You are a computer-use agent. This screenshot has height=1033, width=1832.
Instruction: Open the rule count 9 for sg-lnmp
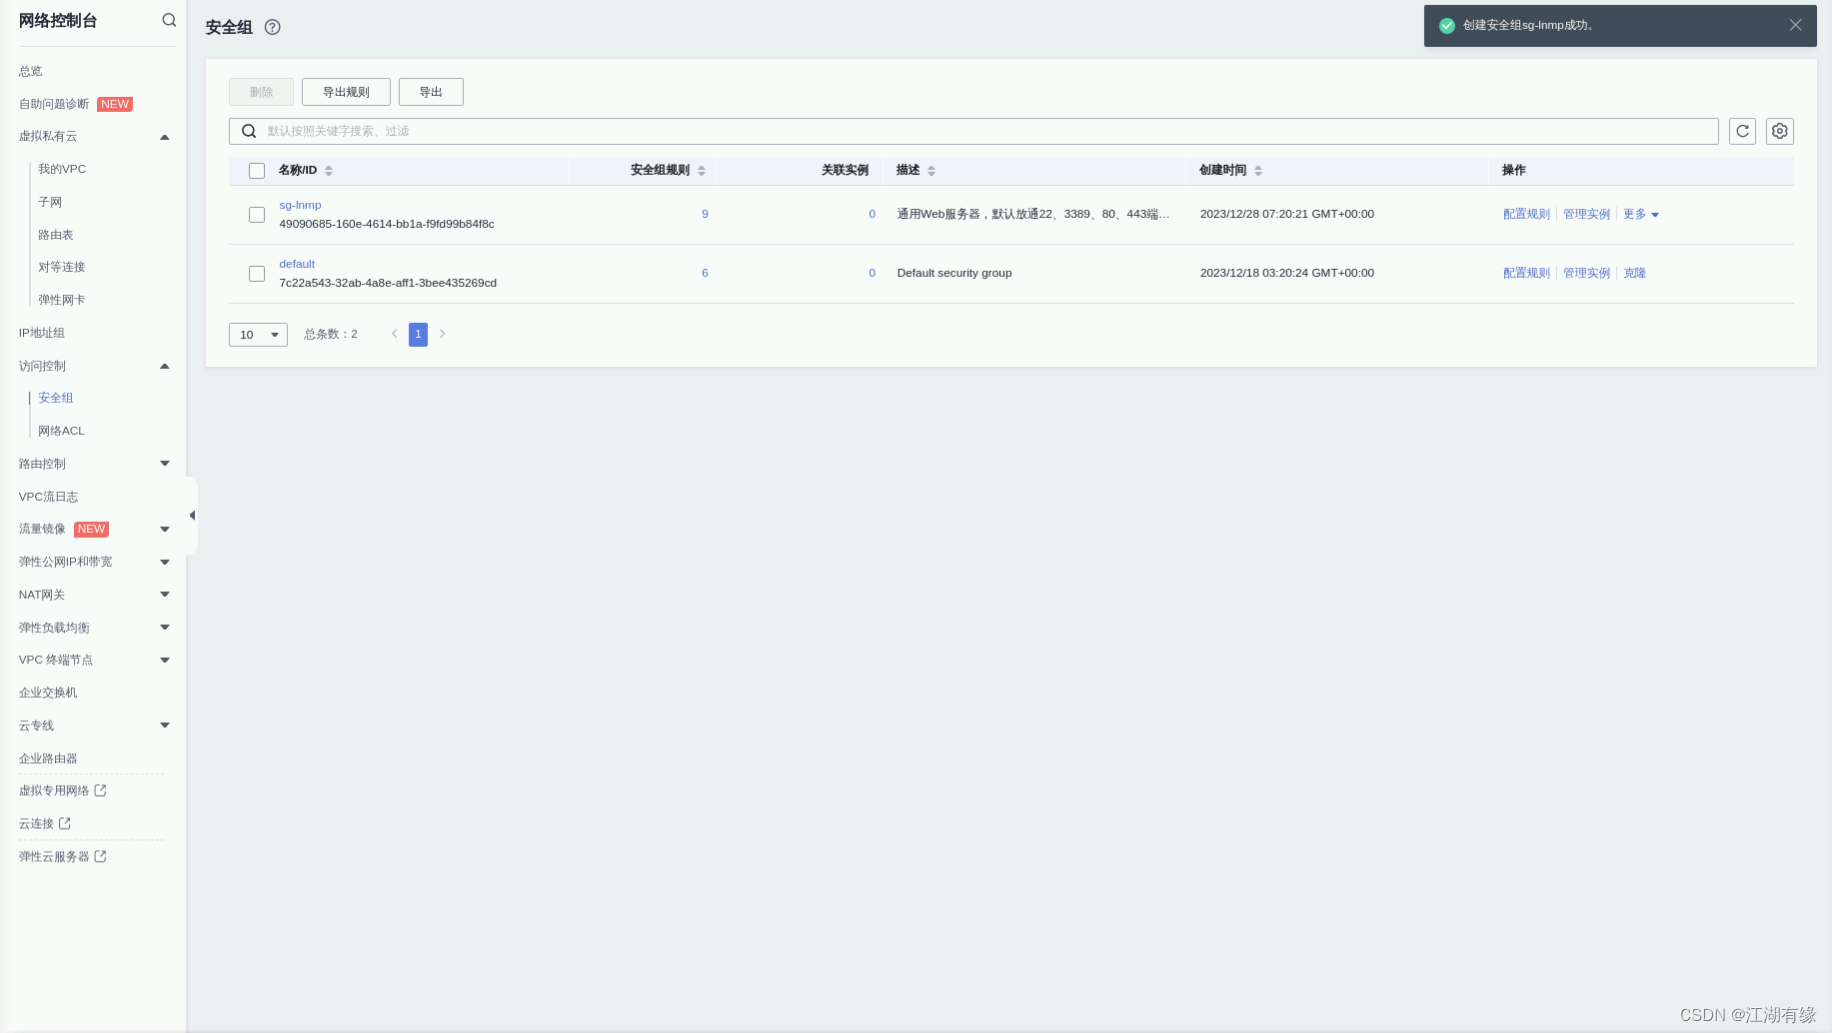click(x=705, y=214)
